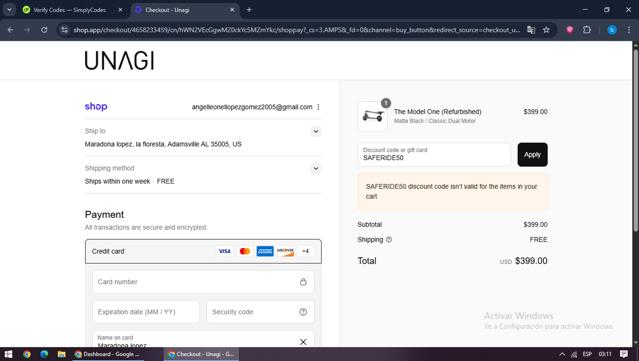Show hidden system tray icons
The image size is (639, 361).
[562, 354]
